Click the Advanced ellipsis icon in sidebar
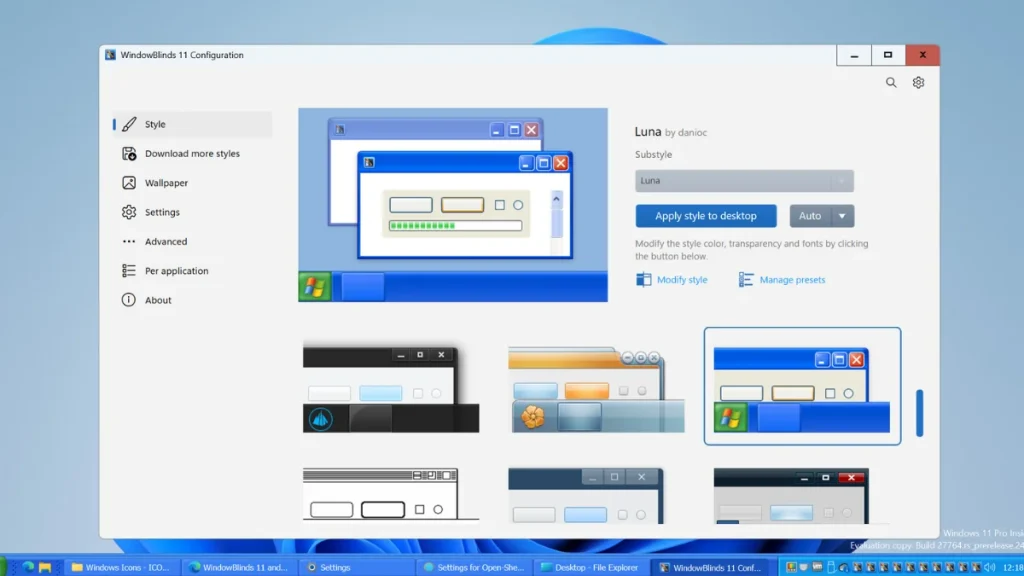Viewport: 1024px width, 576px height. 128,241
